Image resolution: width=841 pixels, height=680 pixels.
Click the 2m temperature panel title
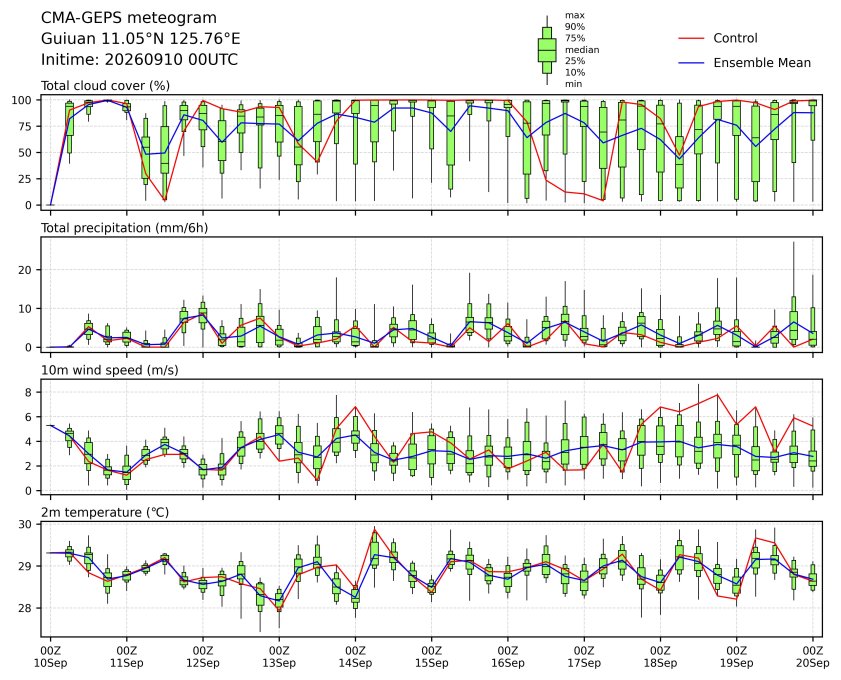105,512
